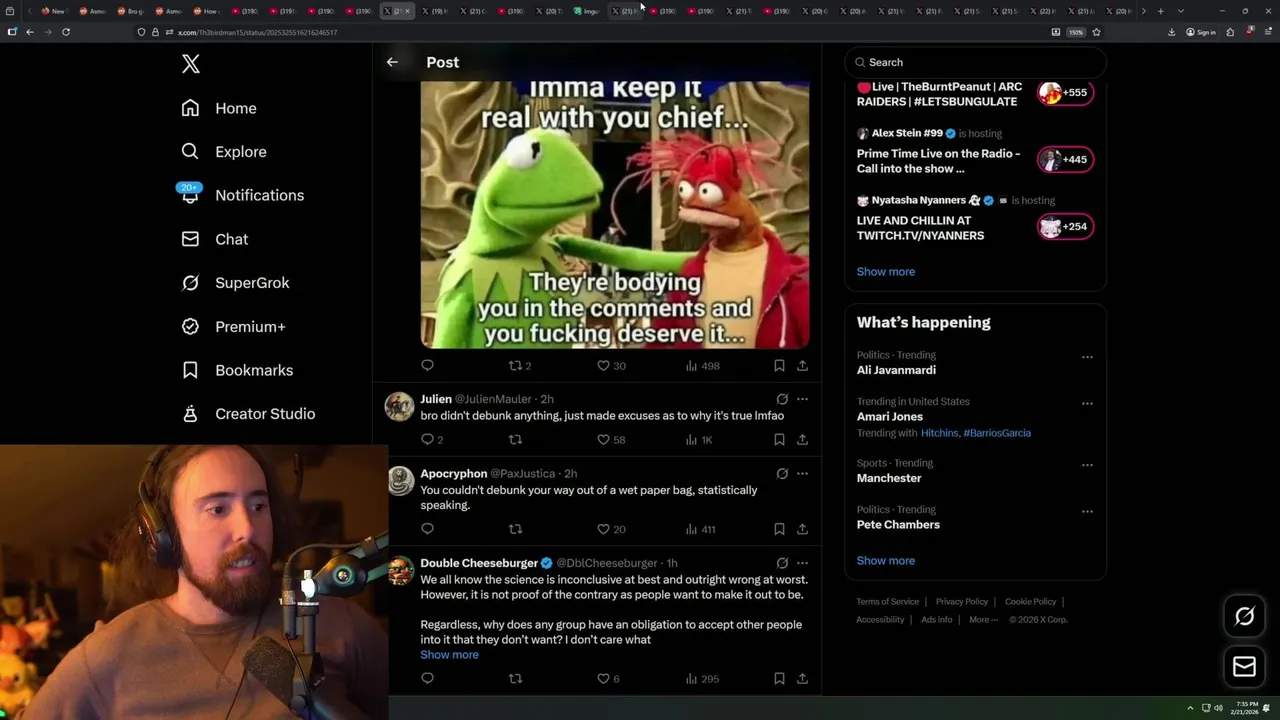This screenshot has height=720, width=1280.
Task: Bookmark Apocryphon's comment
Action: [779, 529]
